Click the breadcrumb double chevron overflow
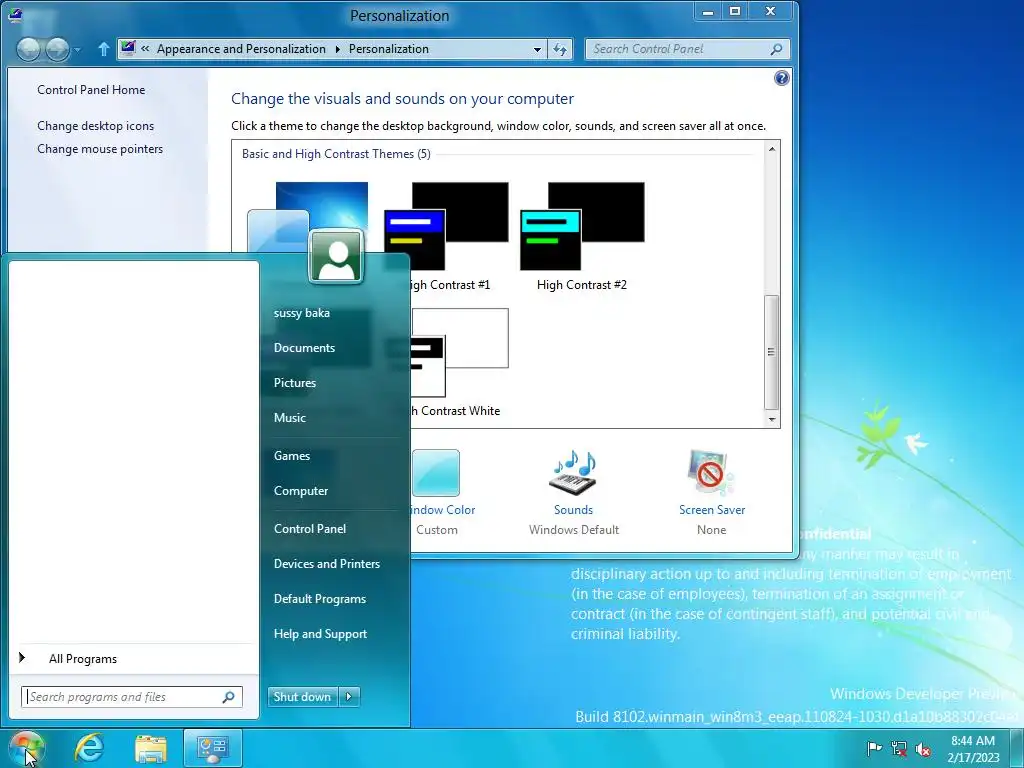This screenshot has height=768, width=1024. 145,48
